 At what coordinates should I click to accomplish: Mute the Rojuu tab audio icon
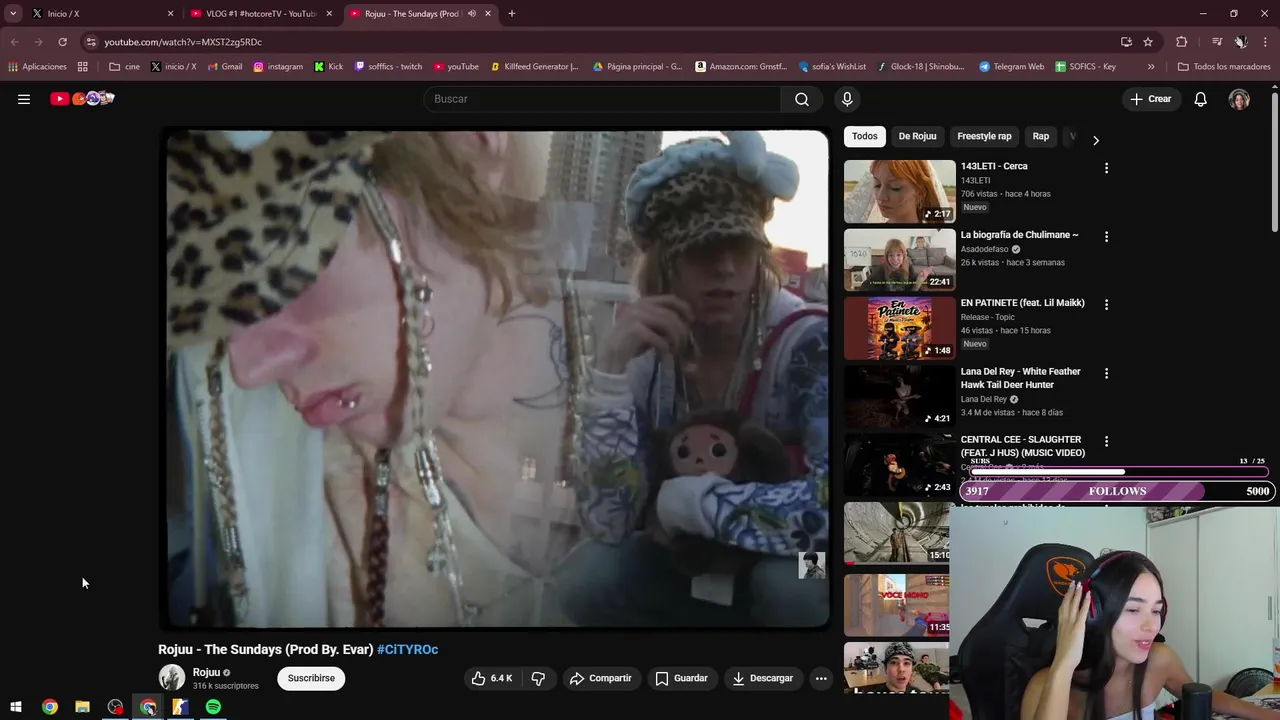[x=472, y=14]
